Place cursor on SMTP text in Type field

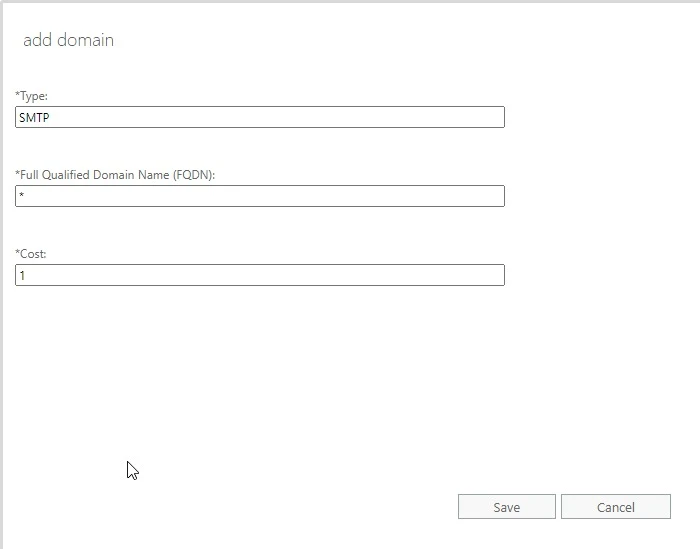tap(35, 117)
